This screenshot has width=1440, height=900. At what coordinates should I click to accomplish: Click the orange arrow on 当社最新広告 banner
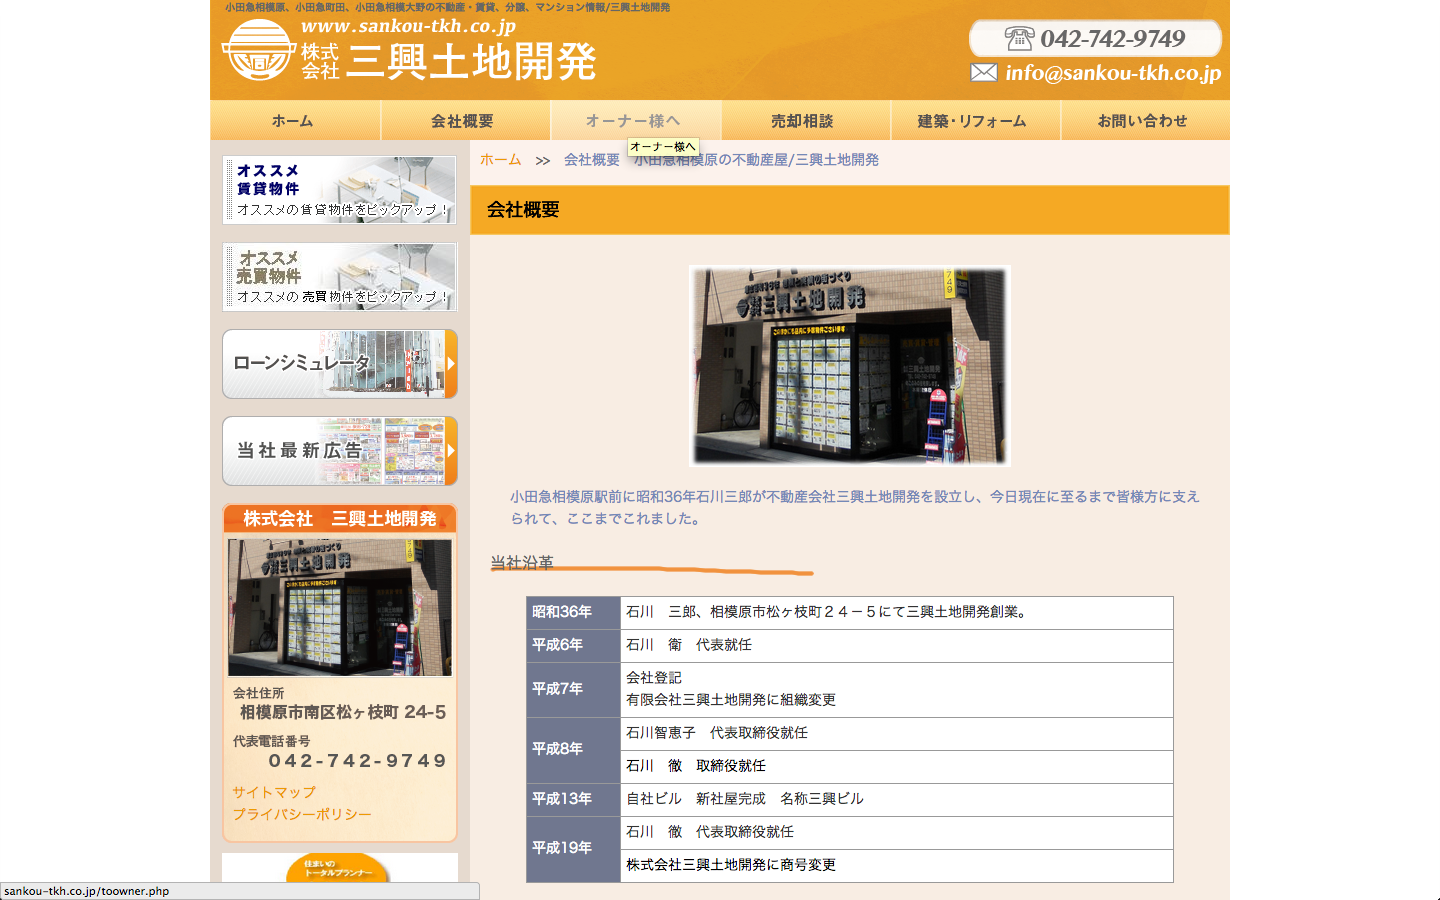pos(451,451)
